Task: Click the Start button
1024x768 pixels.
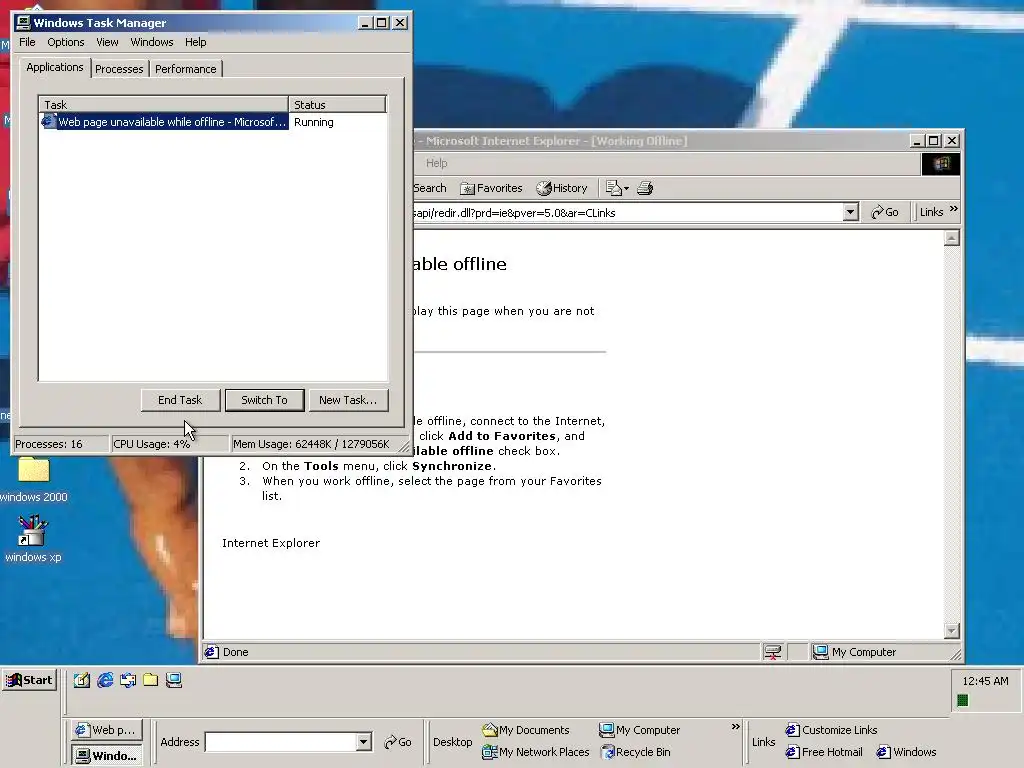Action: pyautogui.click(x=29, y=680)
